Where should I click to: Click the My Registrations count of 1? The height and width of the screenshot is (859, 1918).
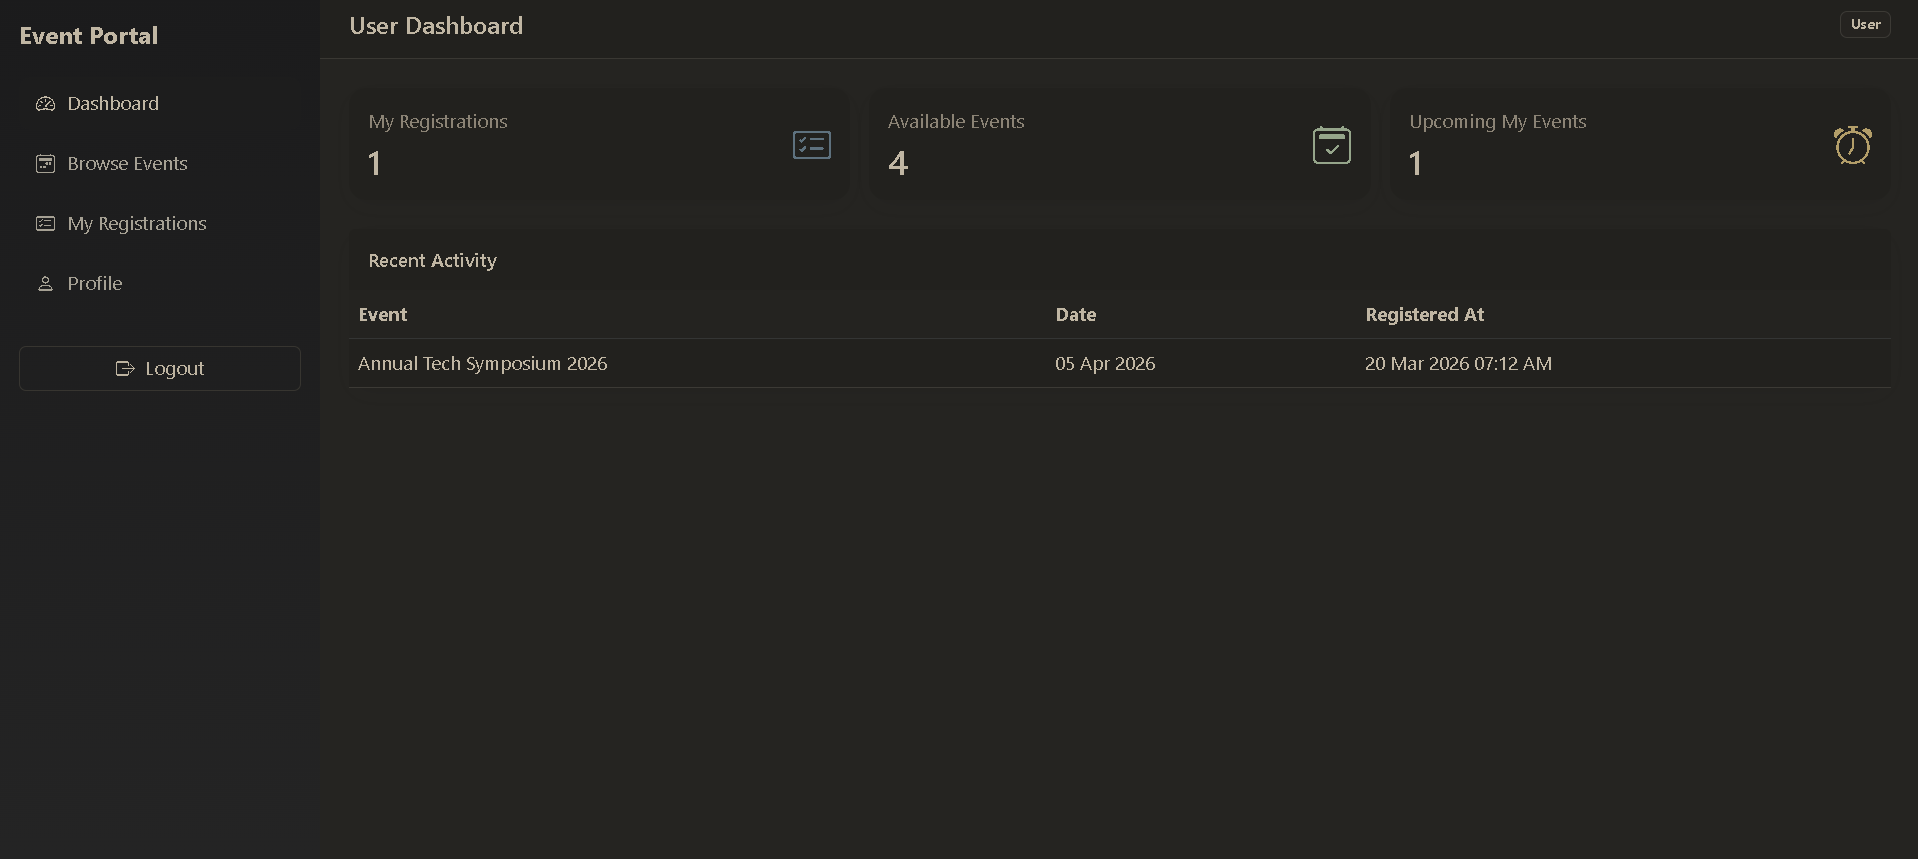pos(374,163)
